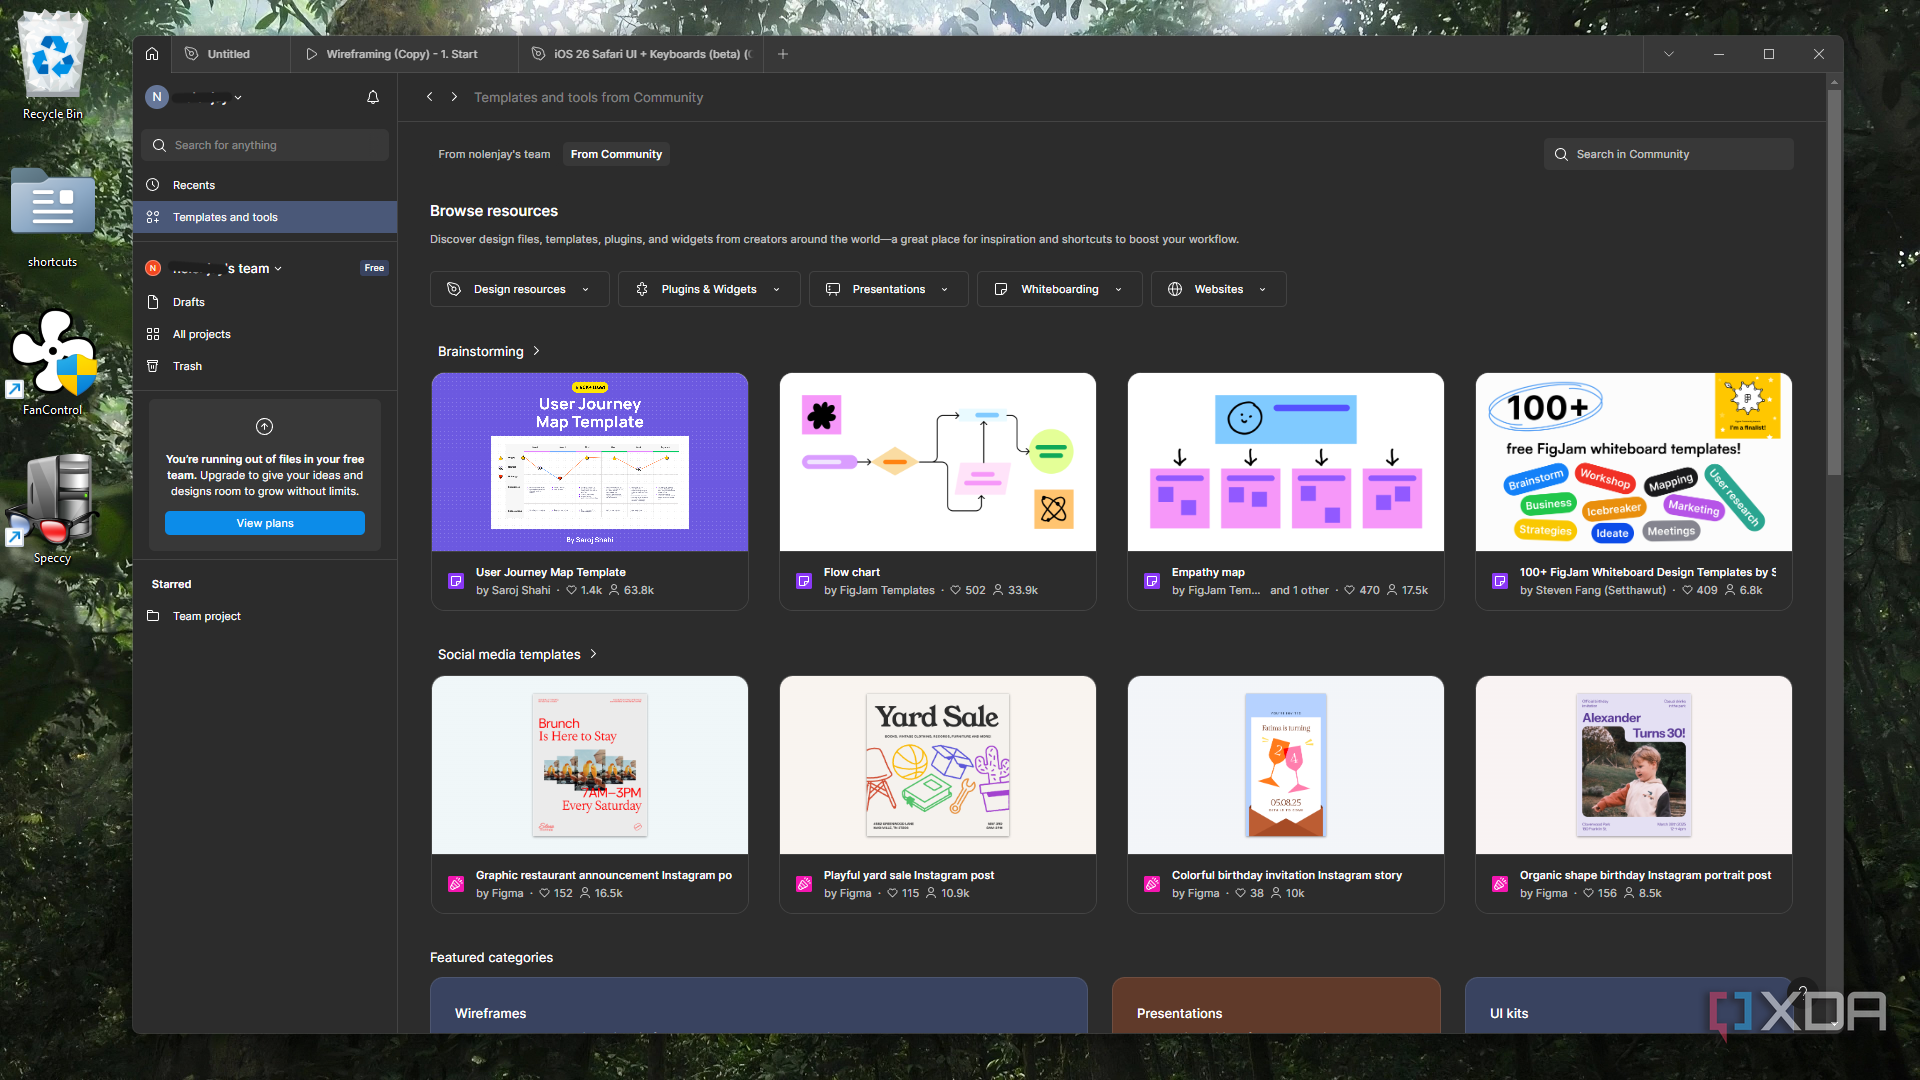Open Recents in sidebar
The image size is (1920, 1080).
pos(265,185)
